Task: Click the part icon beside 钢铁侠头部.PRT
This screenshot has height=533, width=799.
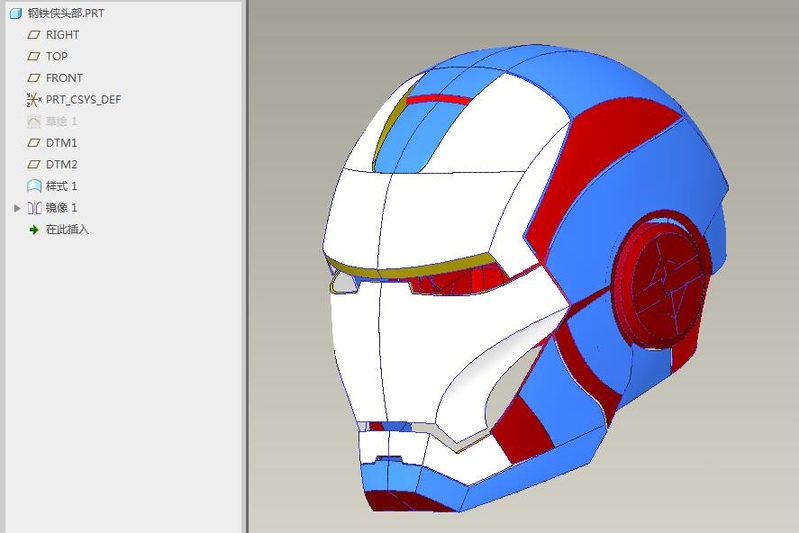Action: (16, 14)
